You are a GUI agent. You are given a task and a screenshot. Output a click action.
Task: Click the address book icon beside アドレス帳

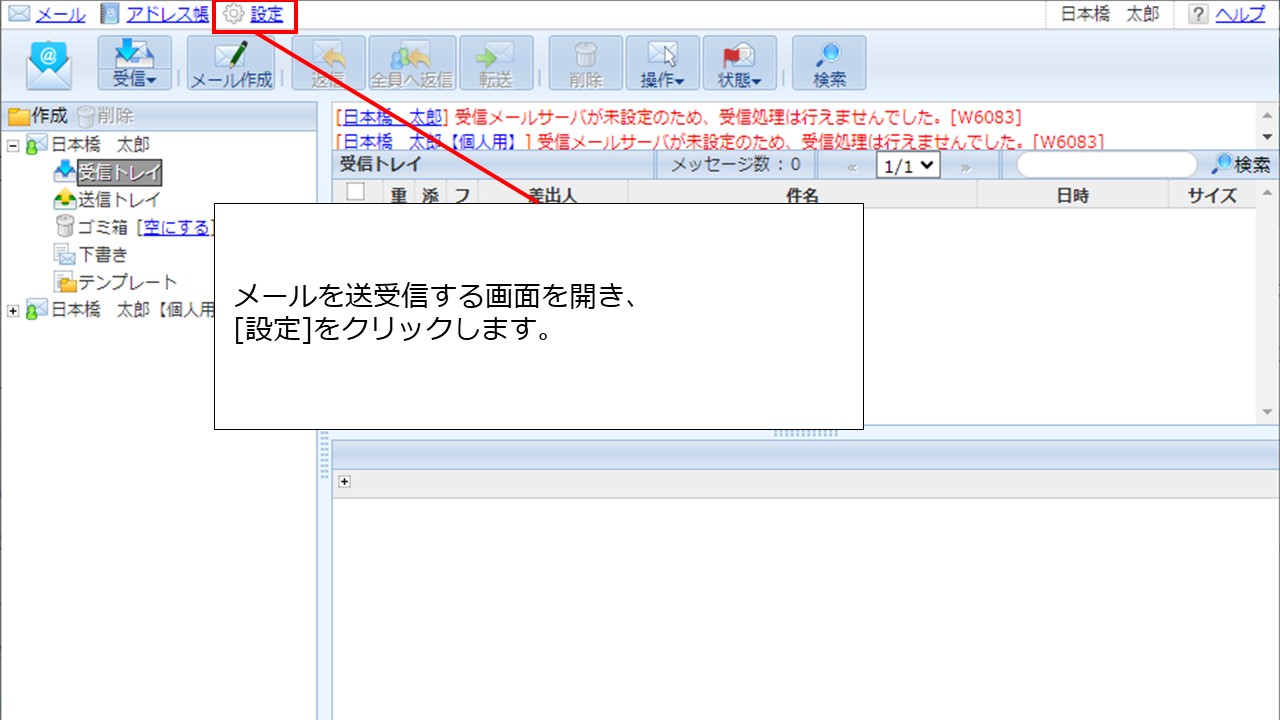tap(109, 15)
